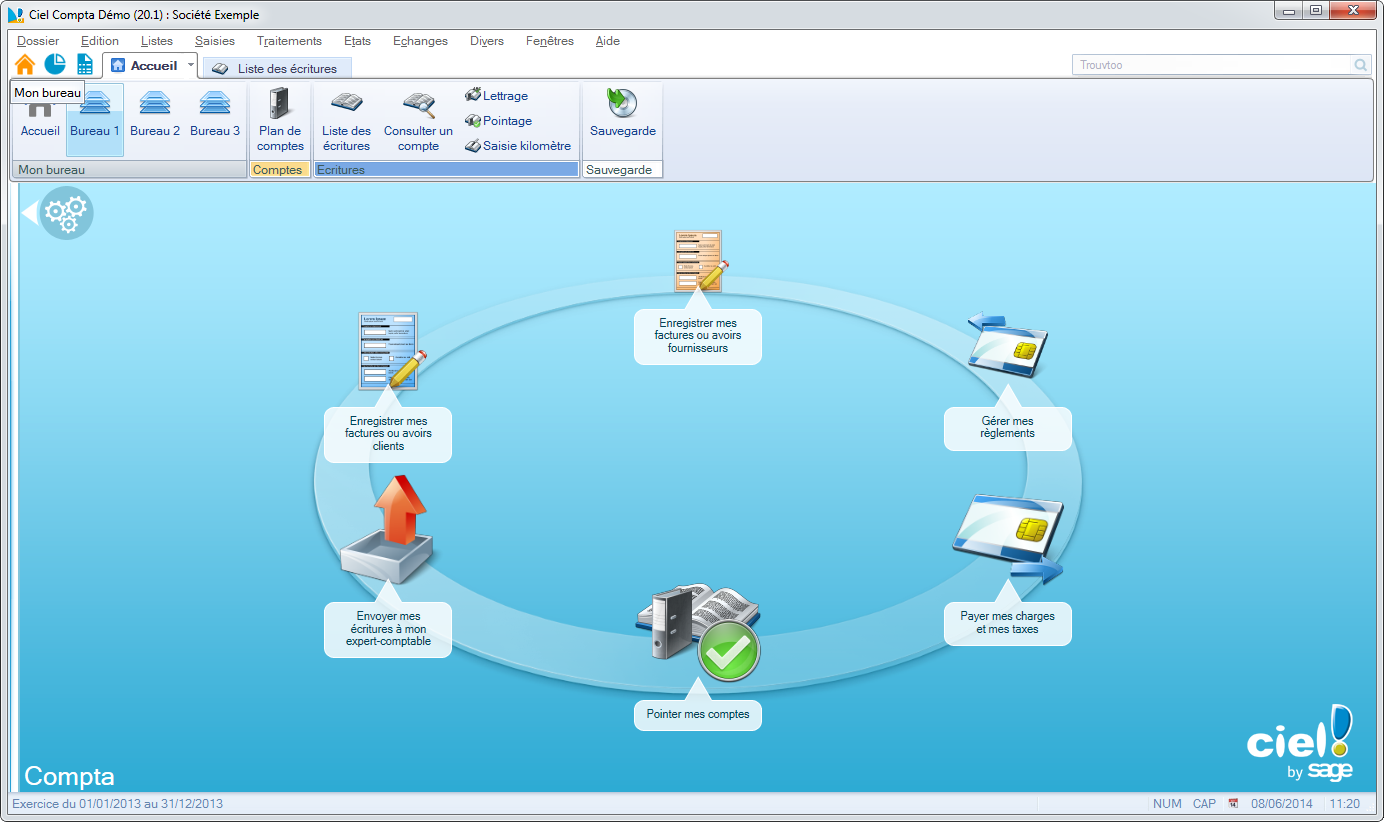The width and height of the screenshot is (1384, 822).
Task: Open the Dossier menu
Action: pyautogui.click(x=38, y=41)
